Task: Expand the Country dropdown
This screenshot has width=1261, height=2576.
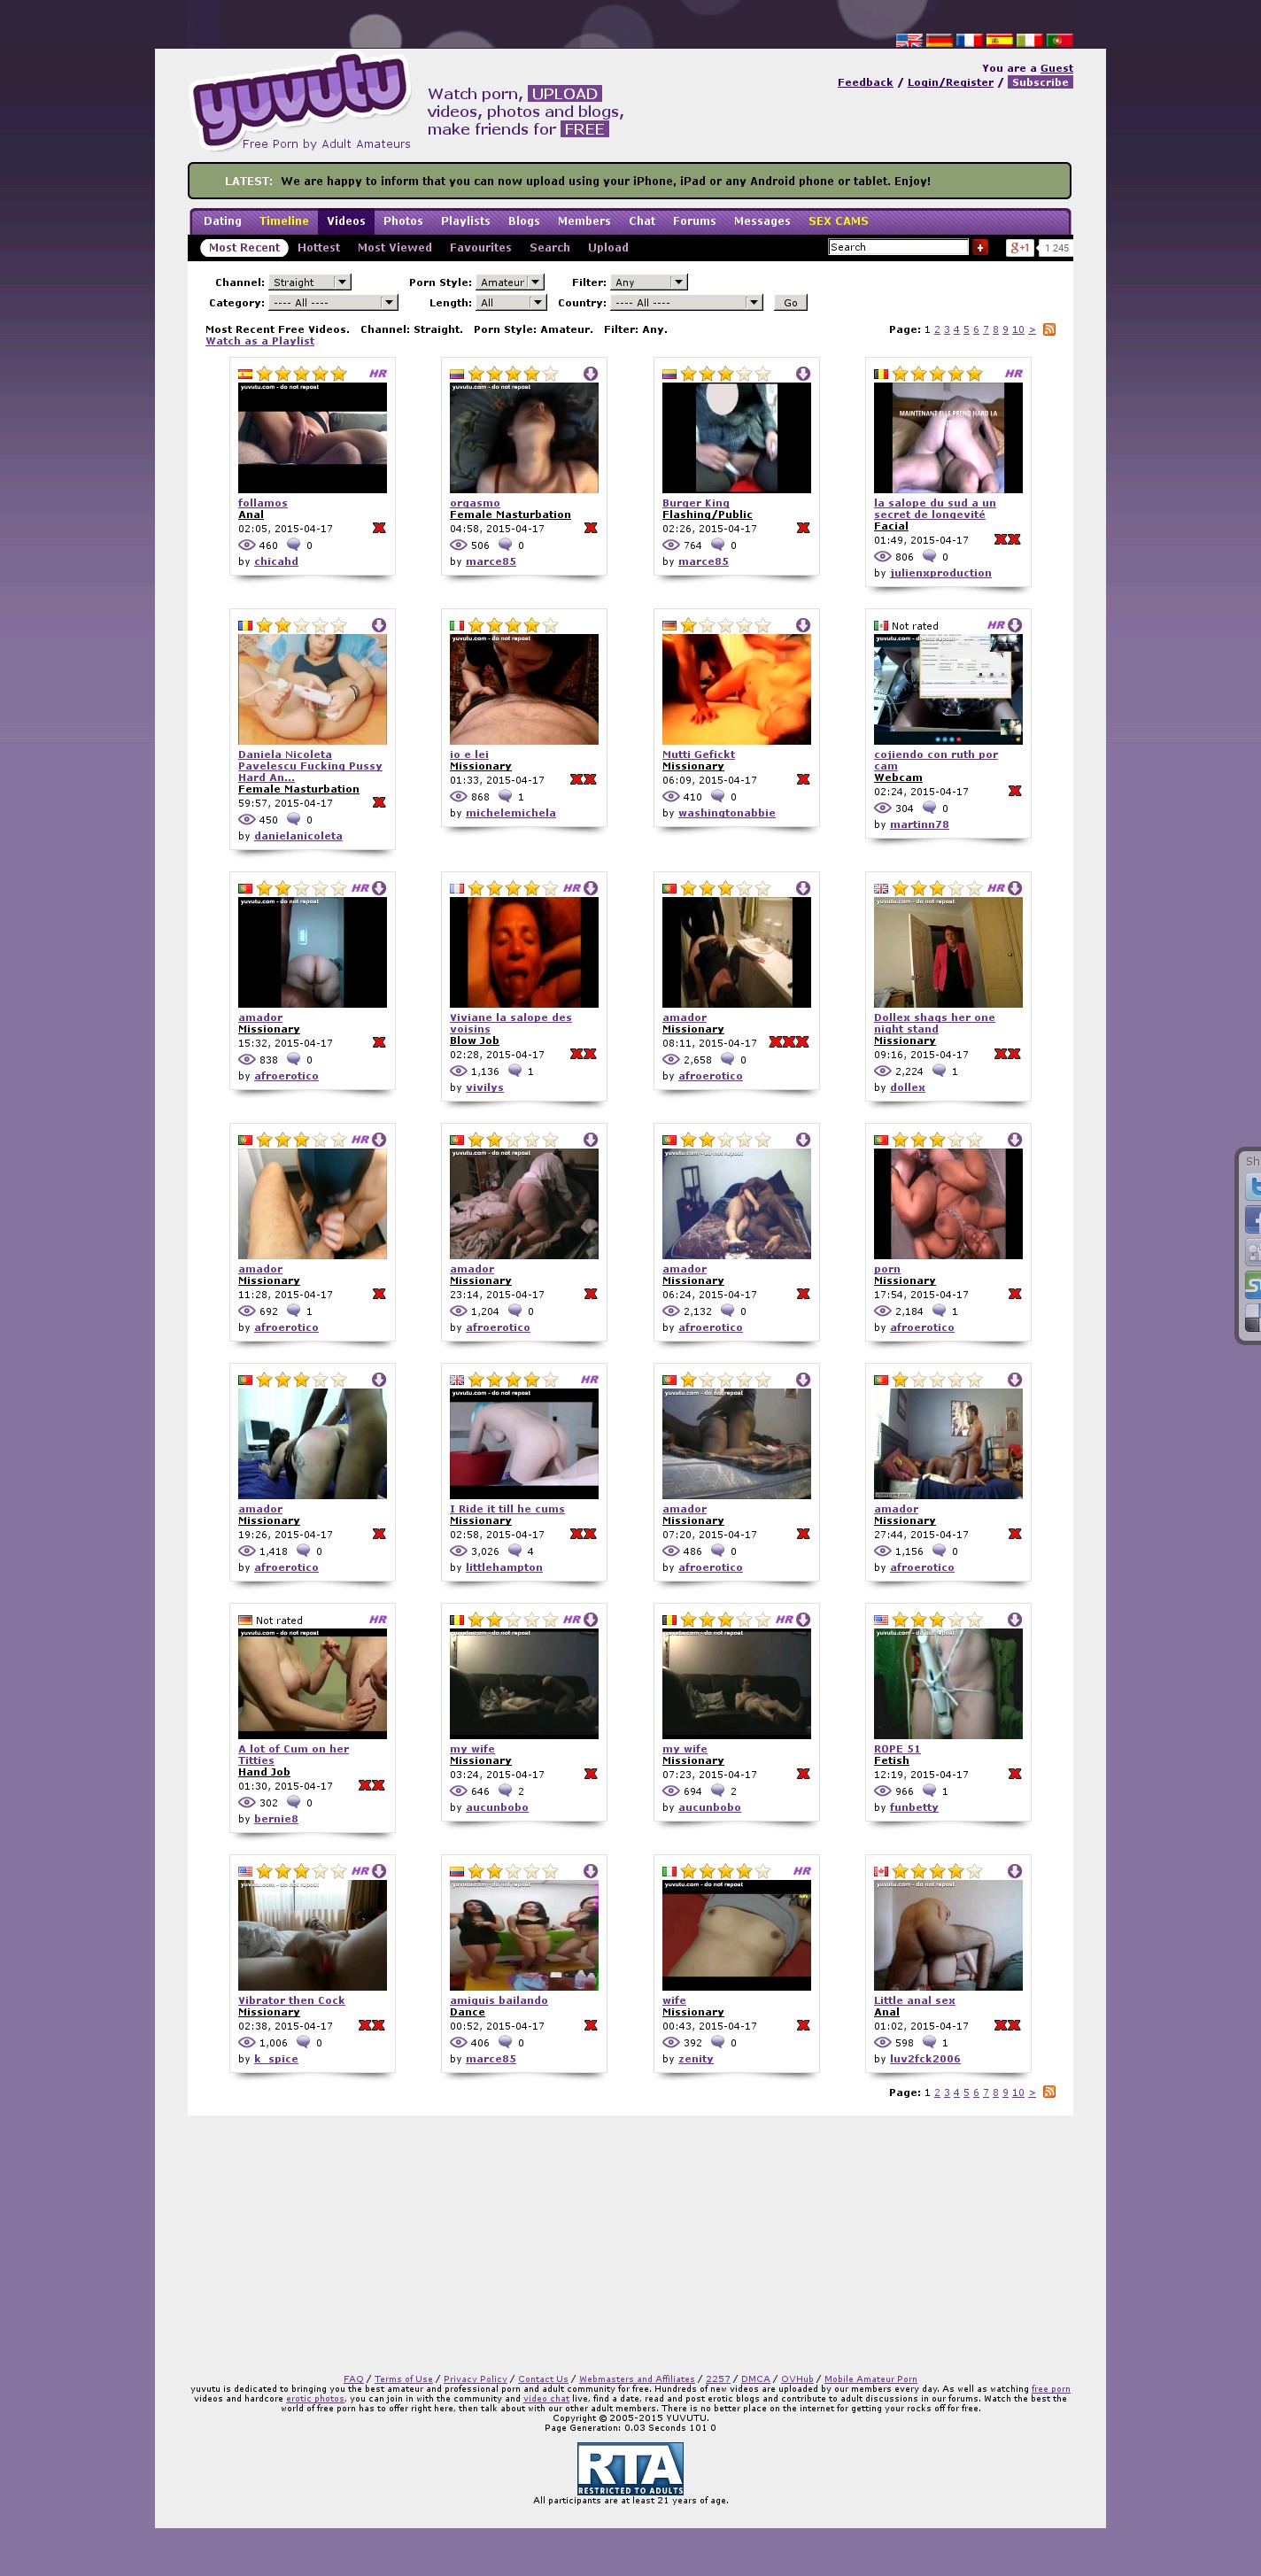Action: pos(688,303)
